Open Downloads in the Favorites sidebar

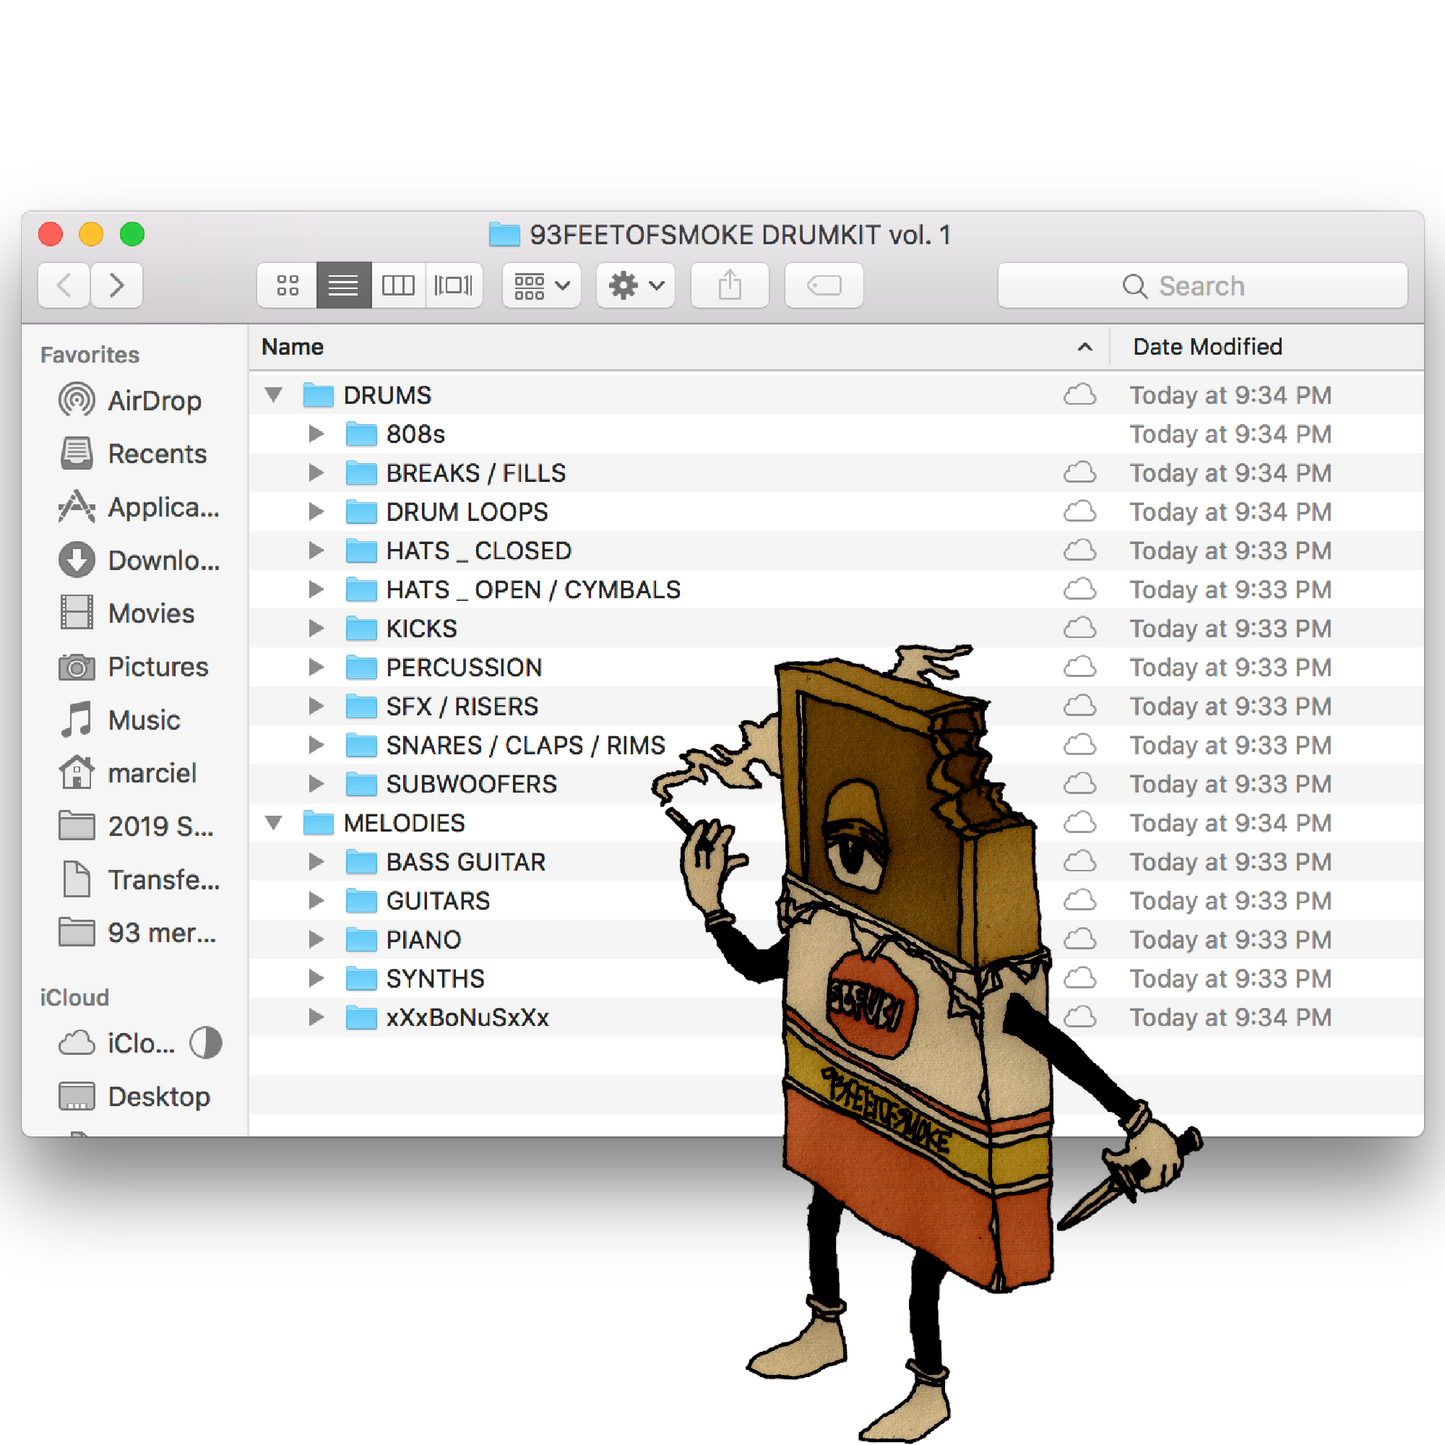point(163,560)
